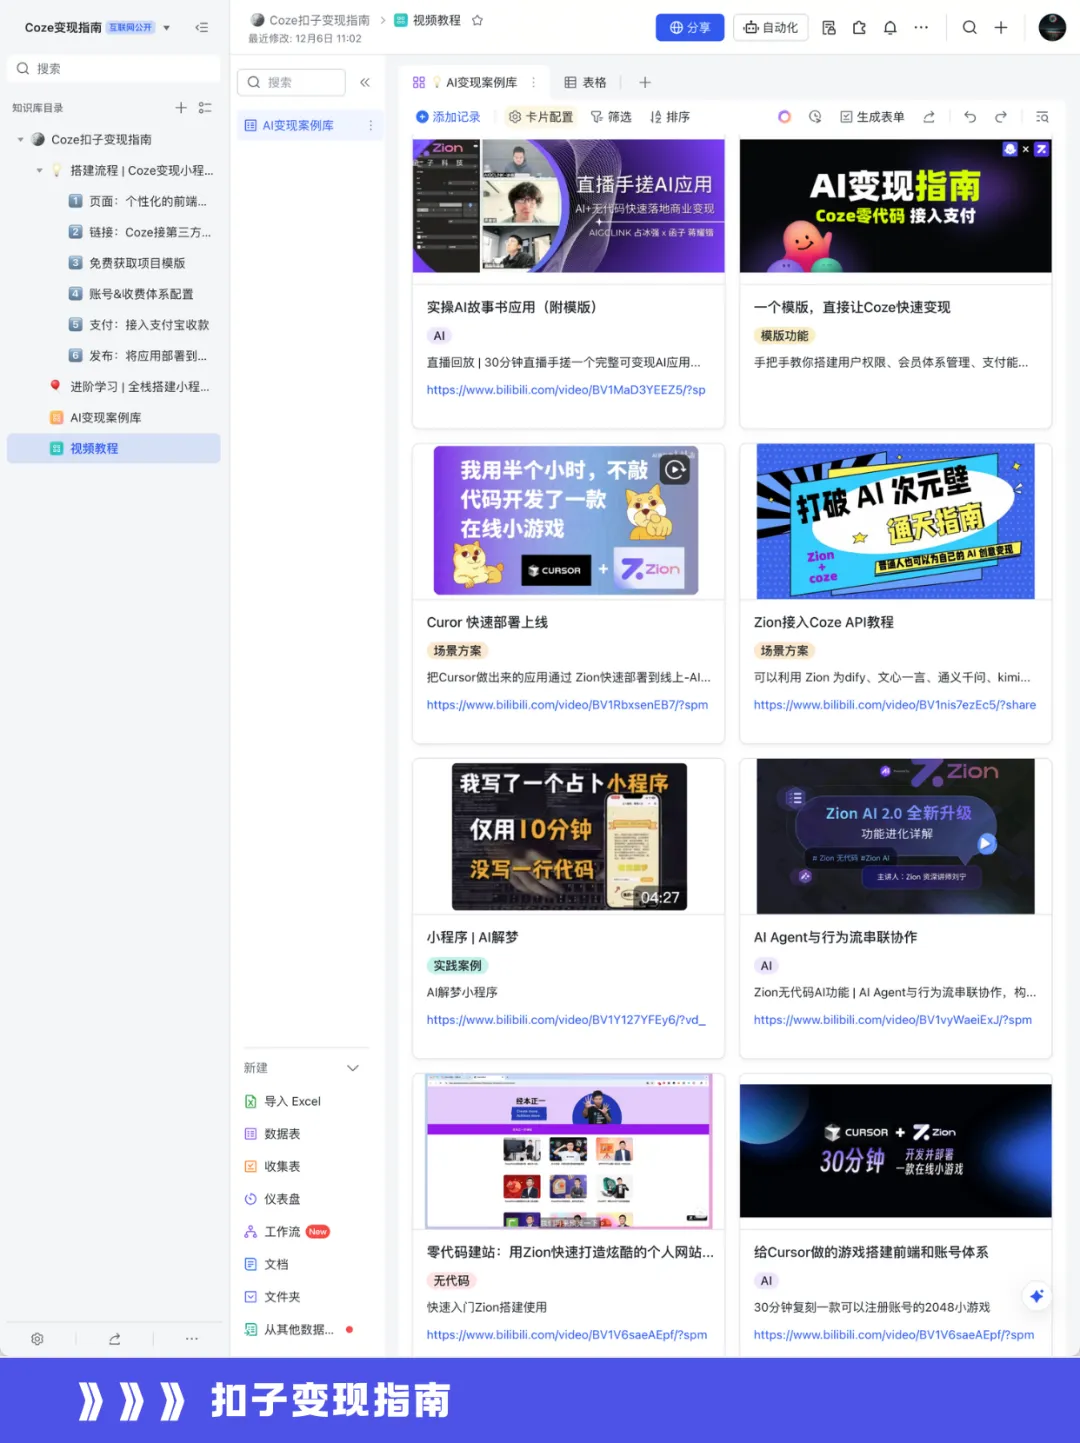
Task: Click the globe Share button
Action: point(689,28)
